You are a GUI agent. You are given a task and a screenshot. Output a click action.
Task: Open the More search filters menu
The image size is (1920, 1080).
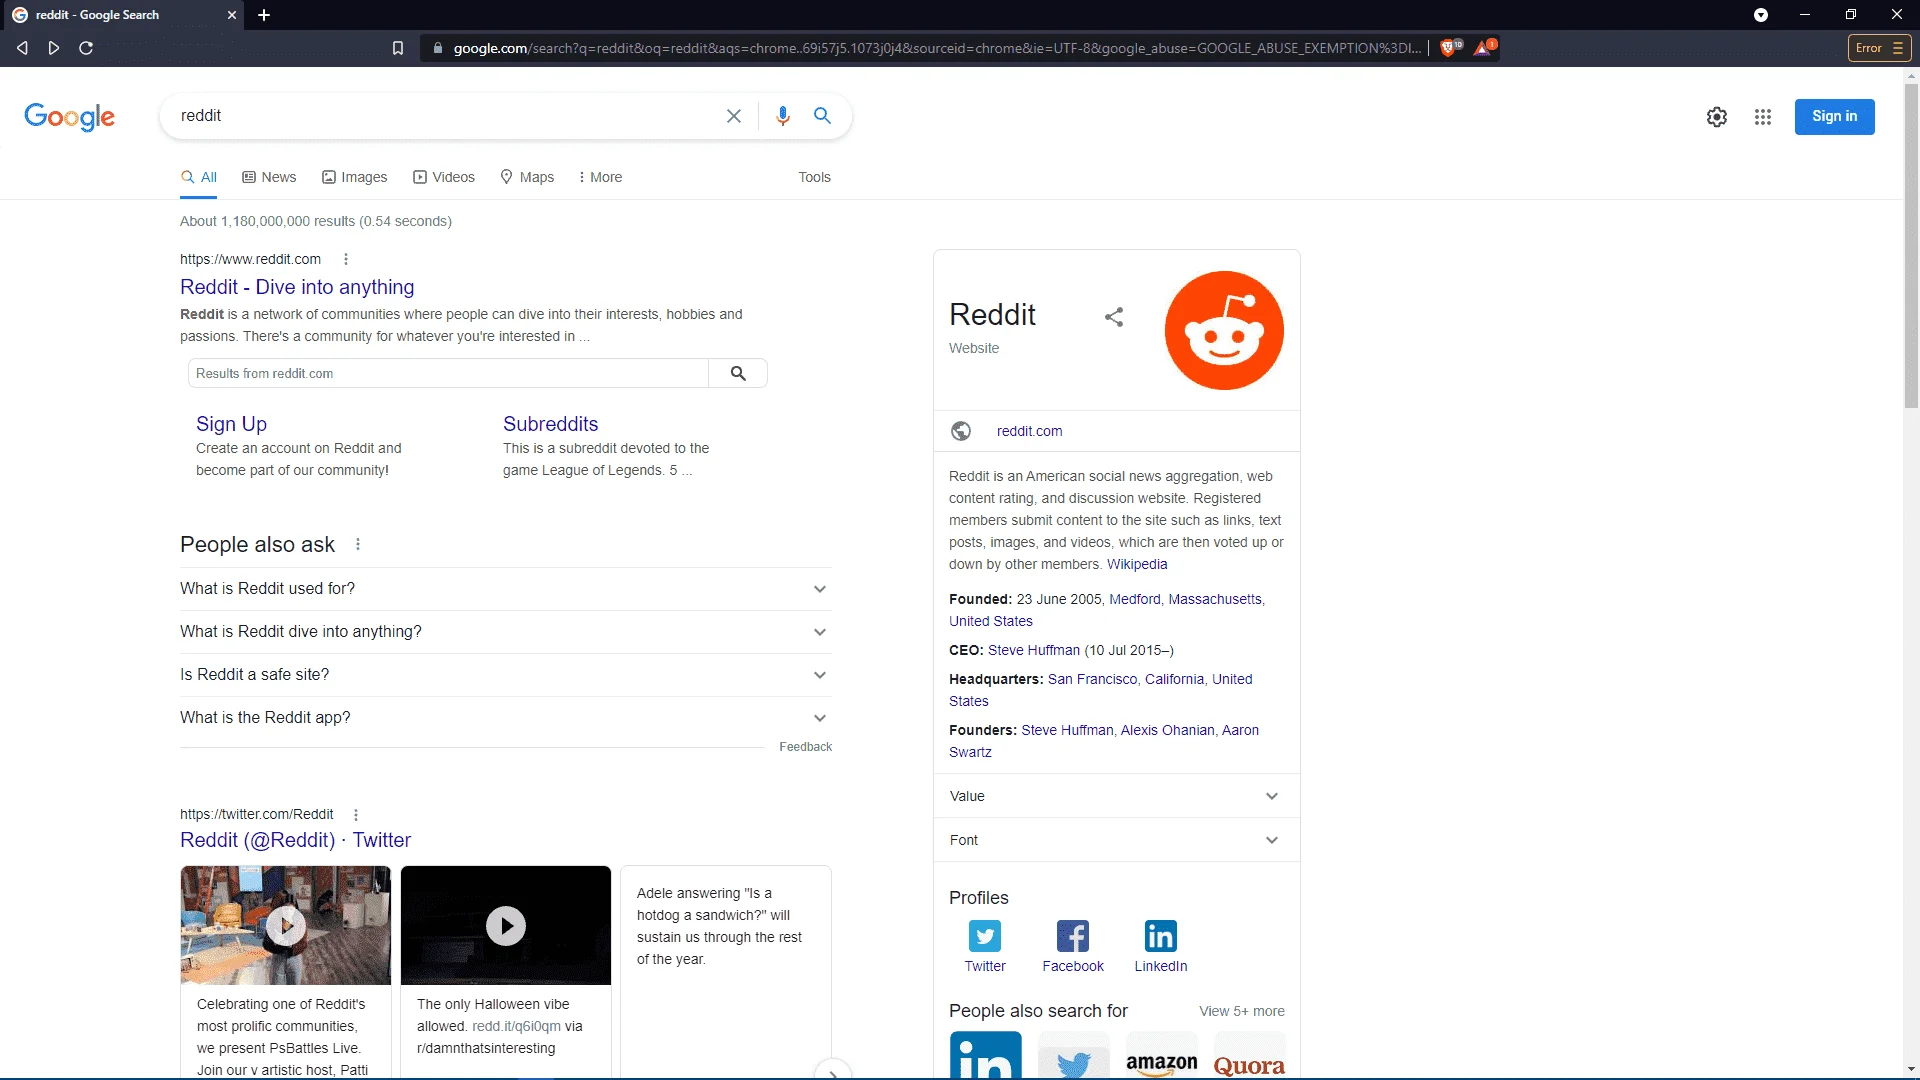point(600,177)
